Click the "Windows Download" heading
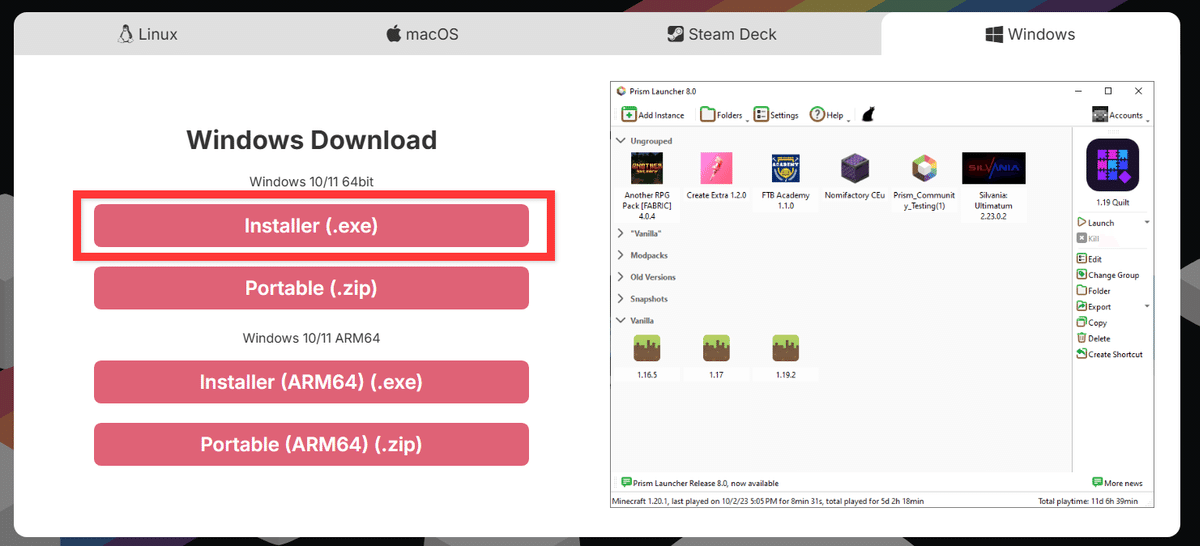The image size is (1200, 546). pos(311,139)
